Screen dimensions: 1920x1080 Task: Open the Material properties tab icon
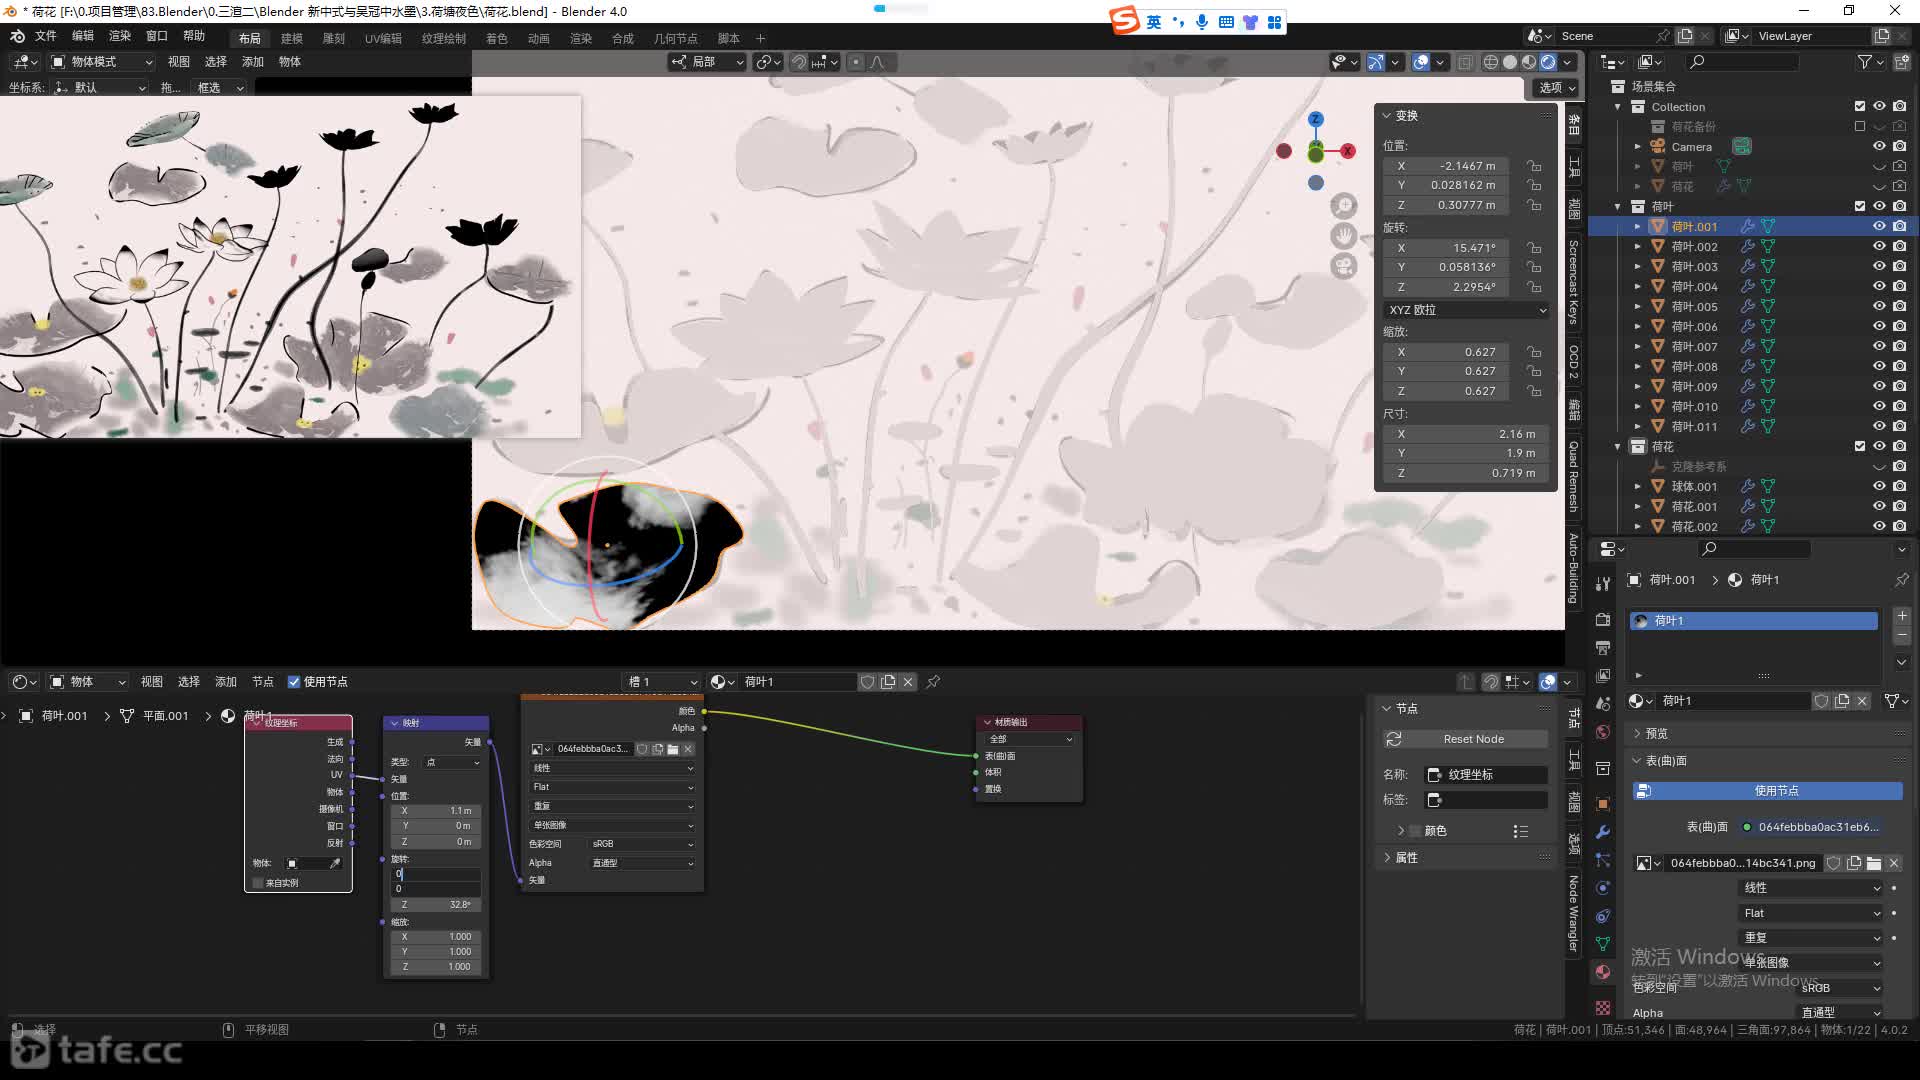pyautogui.click(x=1603, y=972)
